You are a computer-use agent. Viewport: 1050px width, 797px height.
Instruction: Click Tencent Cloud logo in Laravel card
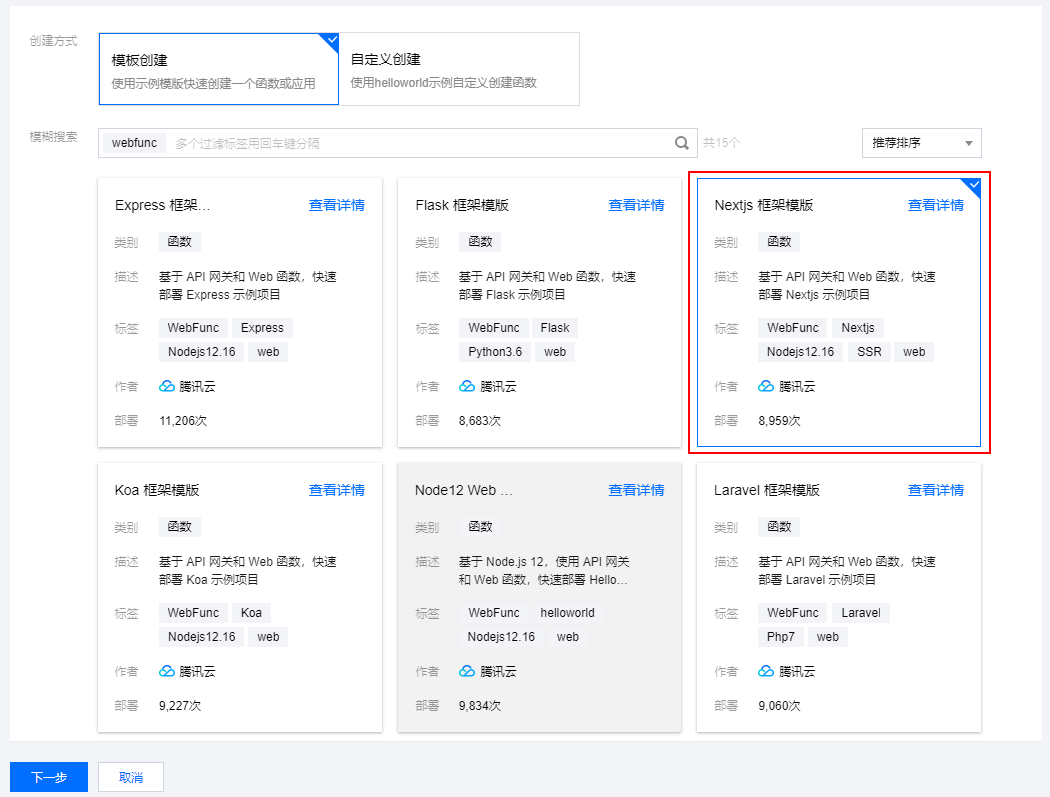766,671
